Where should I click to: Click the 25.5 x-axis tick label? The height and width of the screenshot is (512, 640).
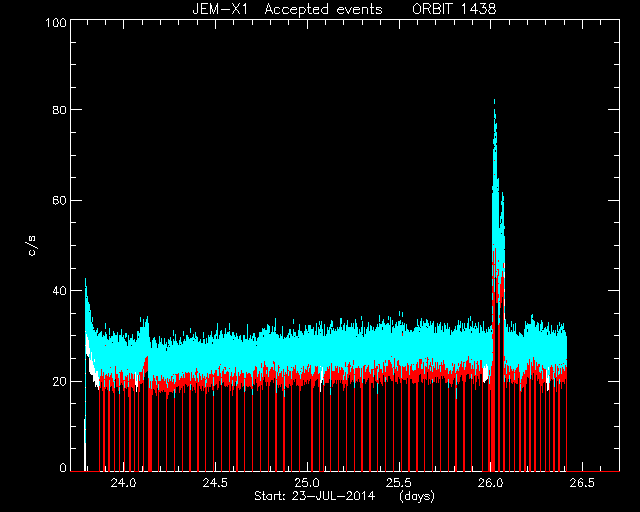coord(399,483)
